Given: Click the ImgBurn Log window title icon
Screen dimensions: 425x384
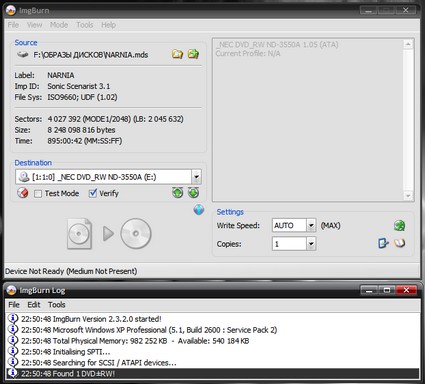Looking at the screenshot, I should [11, 290].
